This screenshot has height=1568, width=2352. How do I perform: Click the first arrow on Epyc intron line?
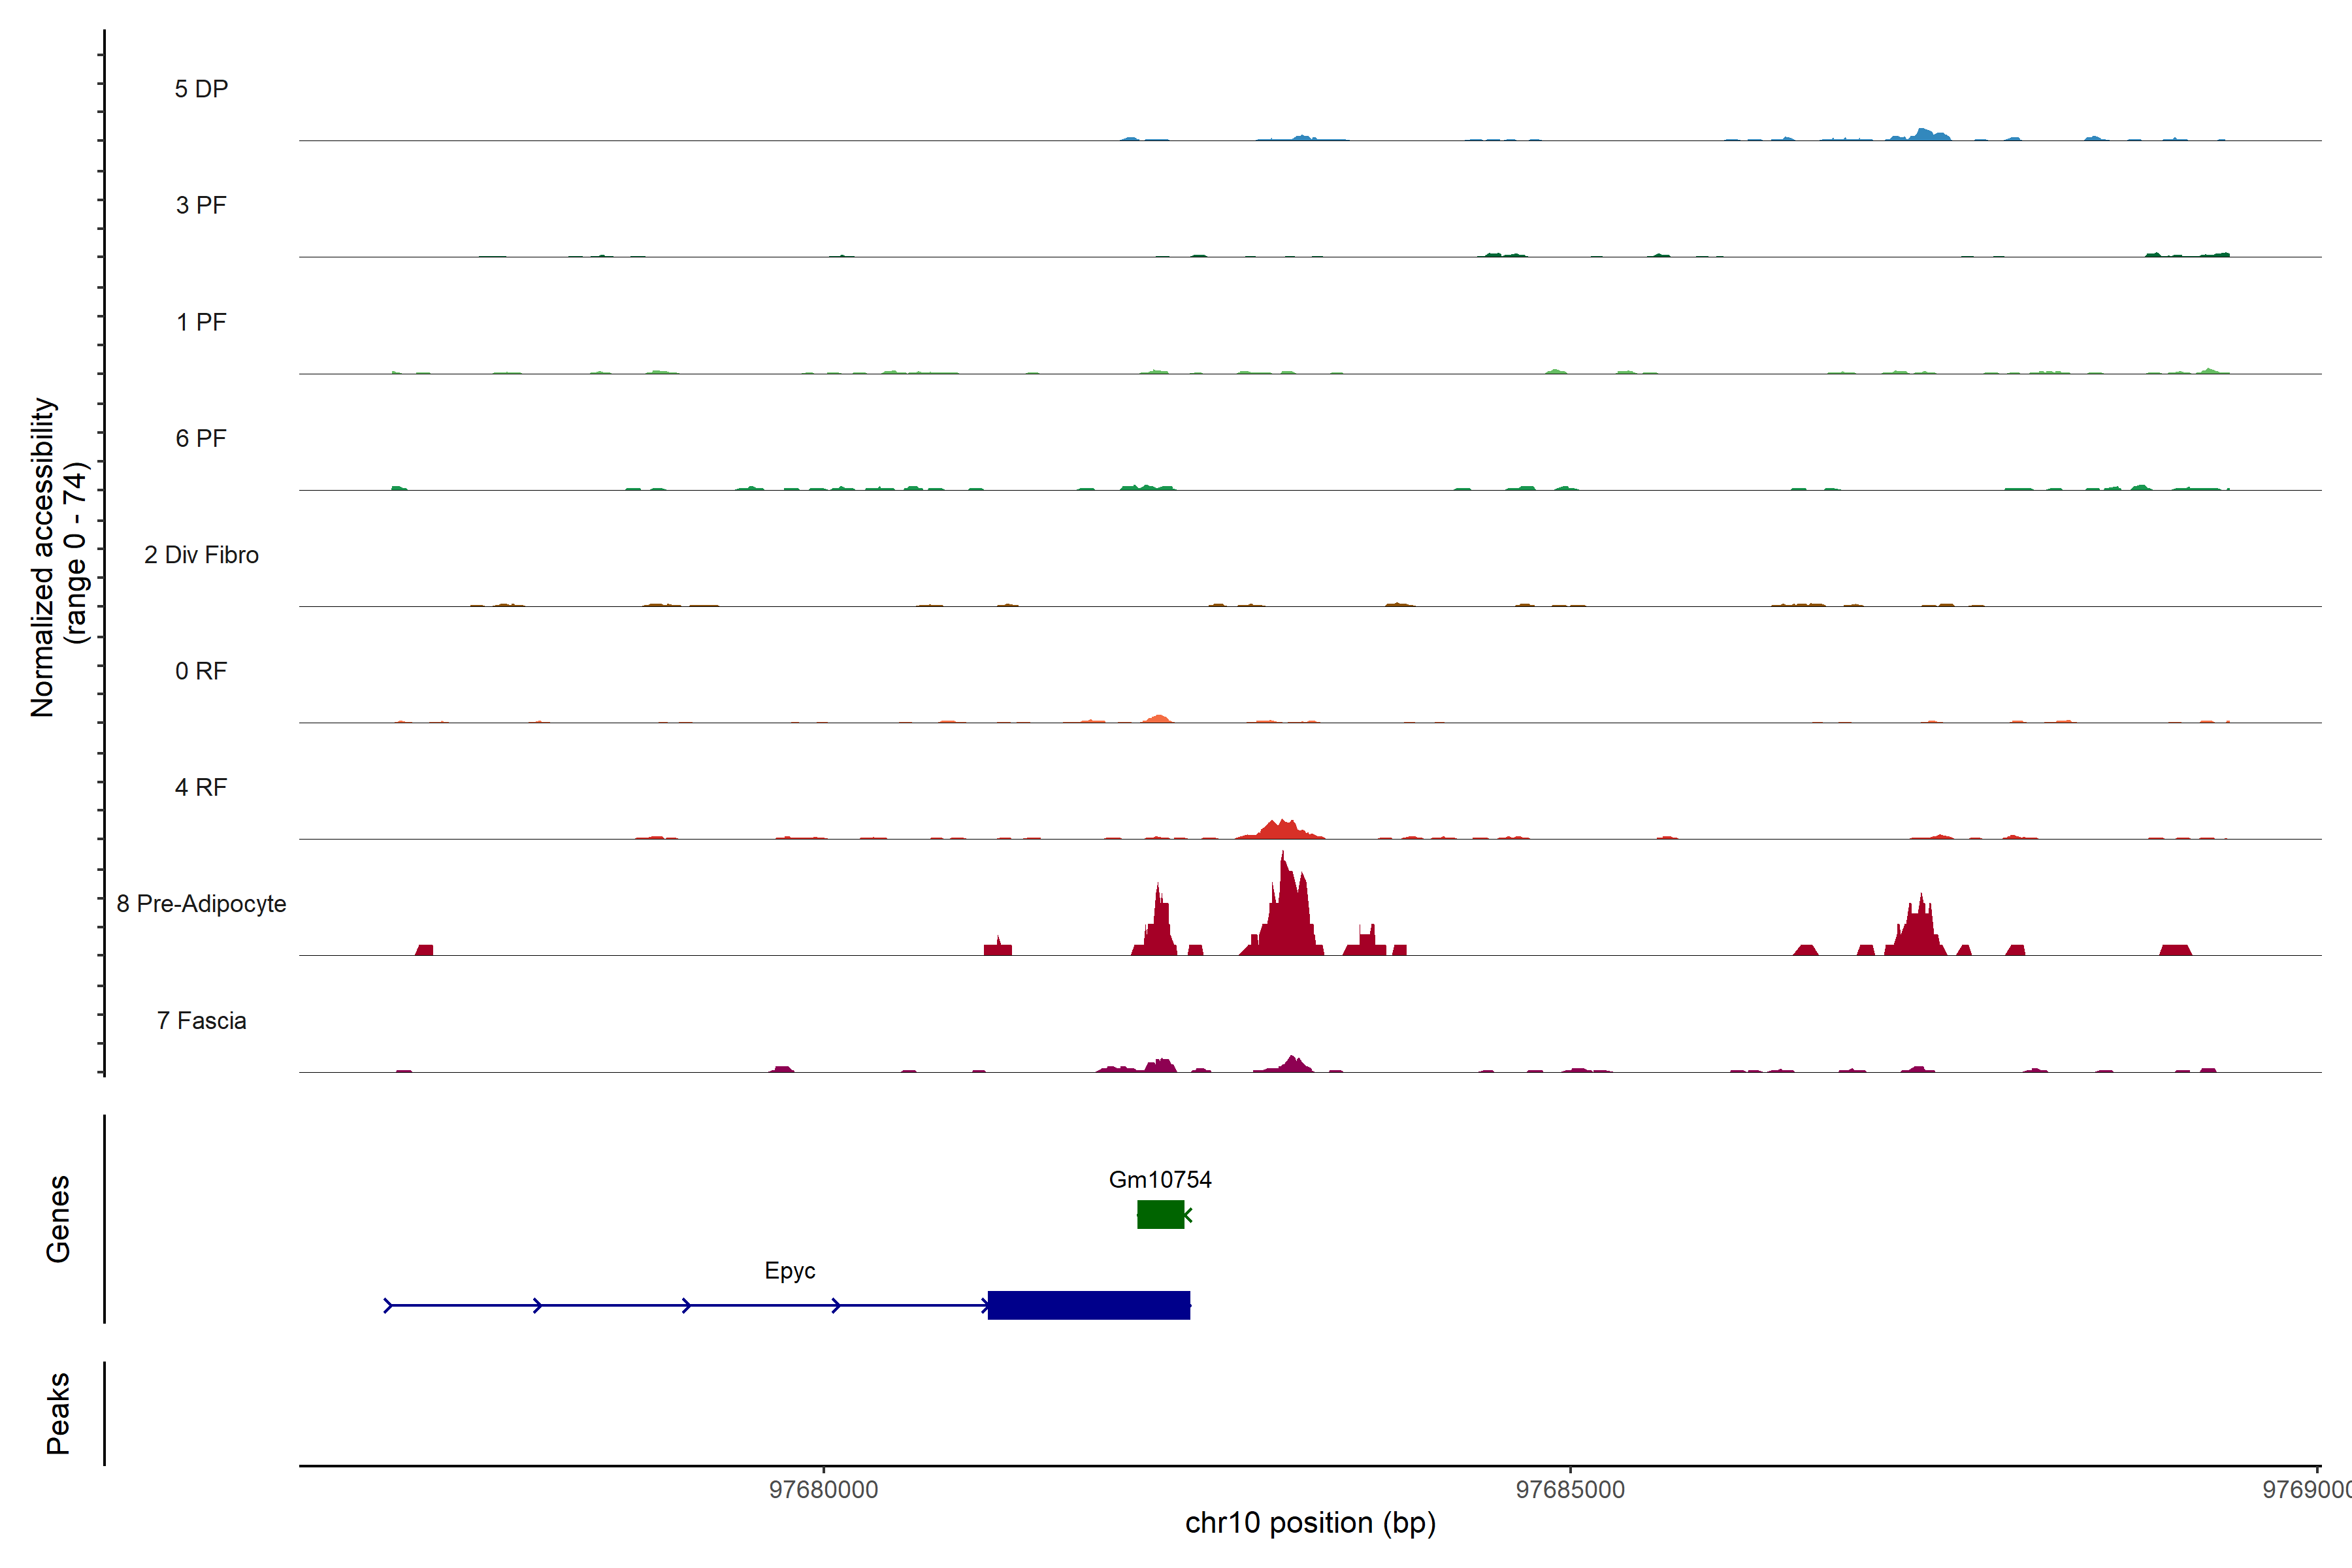389,1305
